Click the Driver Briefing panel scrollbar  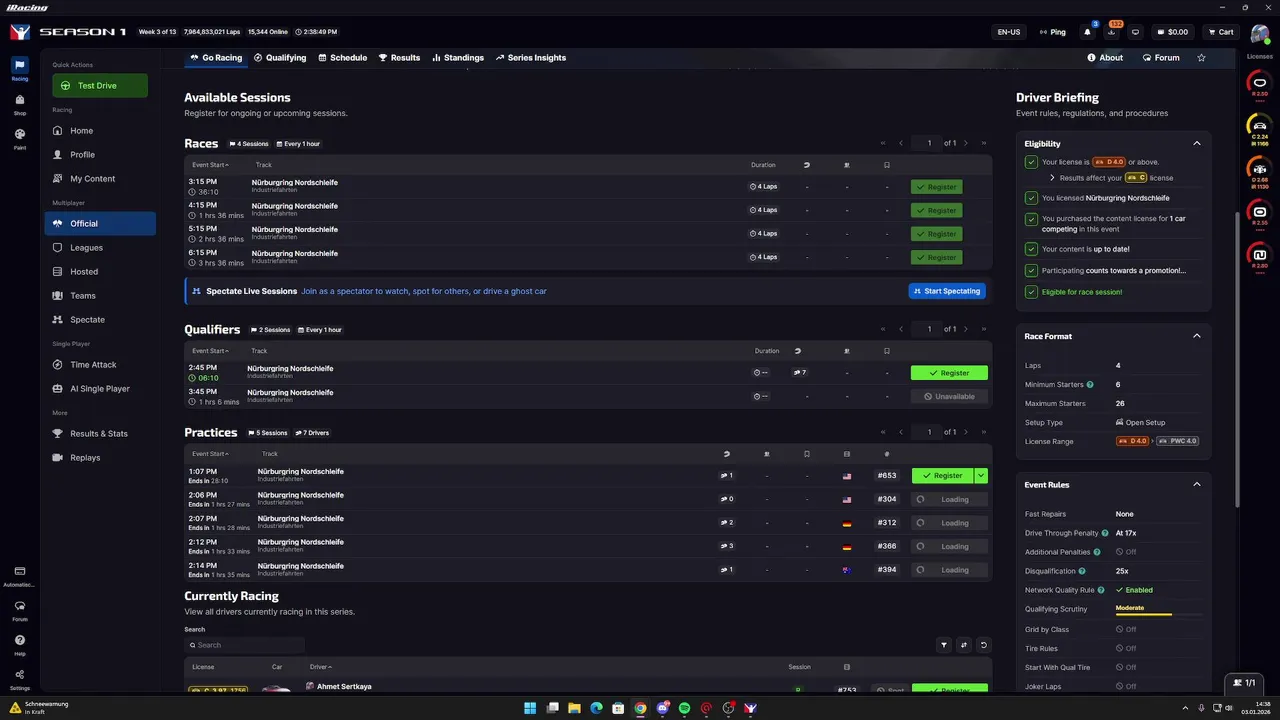point(1238,358)
